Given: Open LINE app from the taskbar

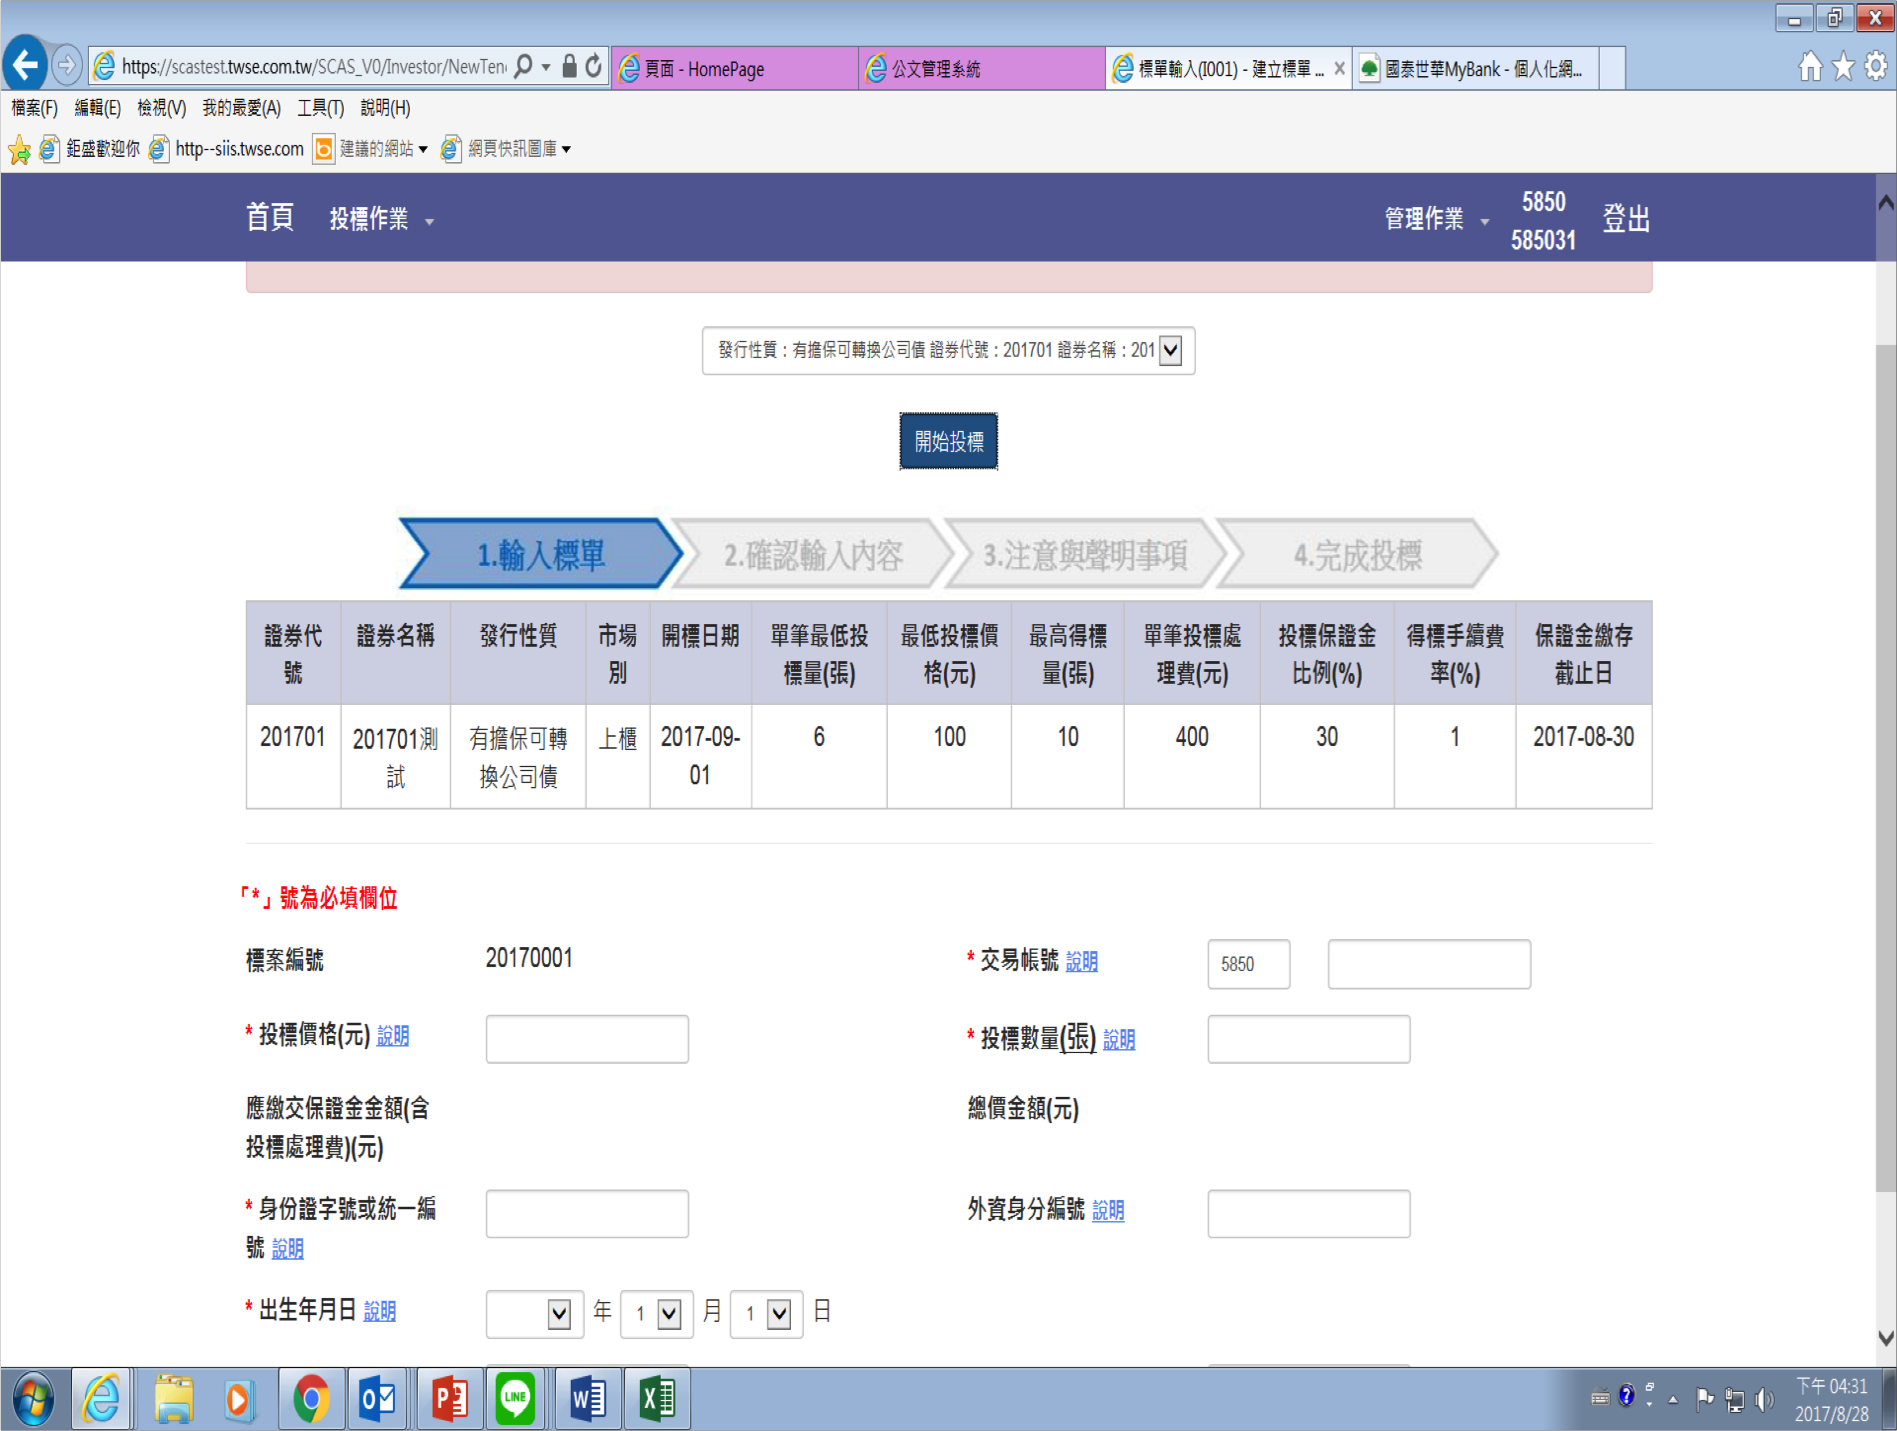Looking at the screenshot, I should [x=516, y=1399].
